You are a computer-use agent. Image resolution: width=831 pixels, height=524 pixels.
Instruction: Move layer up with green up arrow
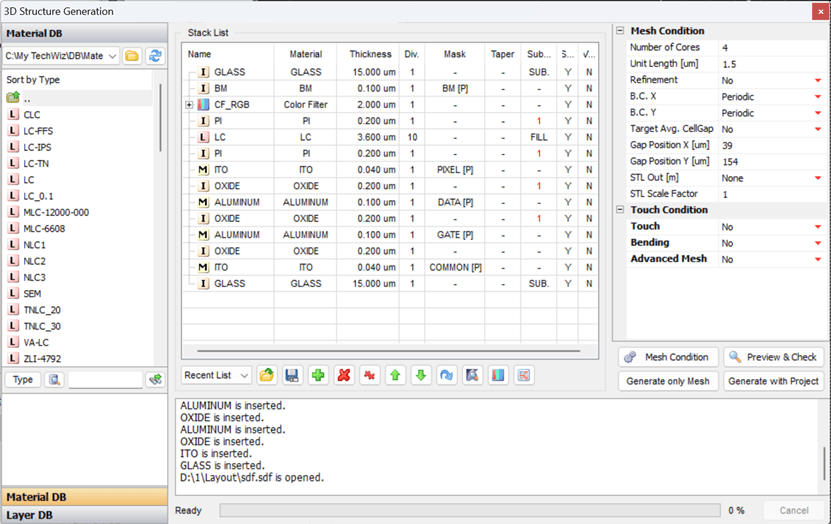[x=395, y=375]
